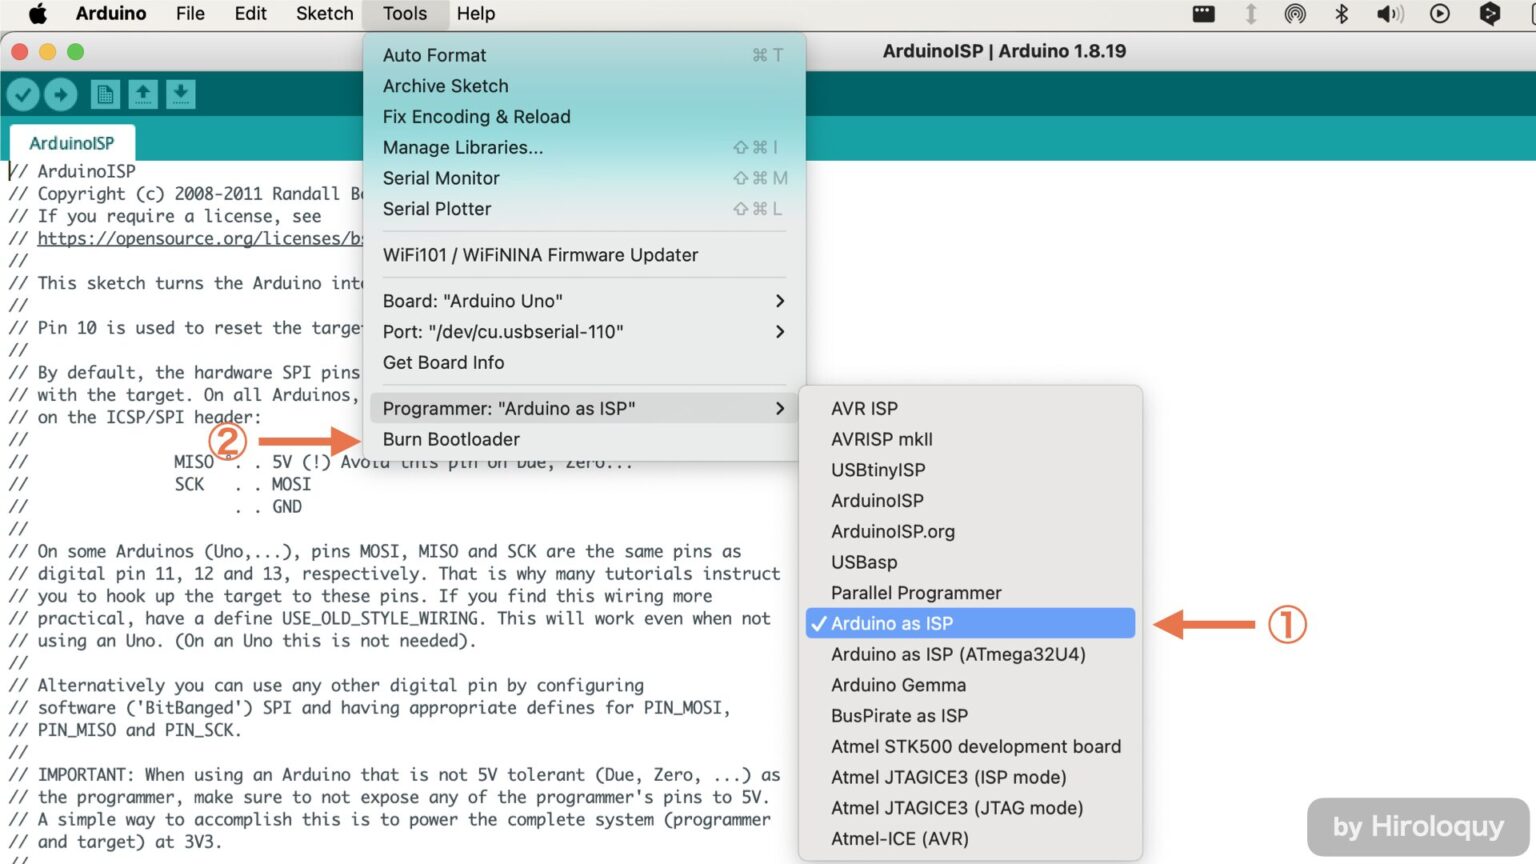Viewport: 1536px width, 864px height.
Task: Save the sketch using the Save icon
Action: [x=181, y=95]
